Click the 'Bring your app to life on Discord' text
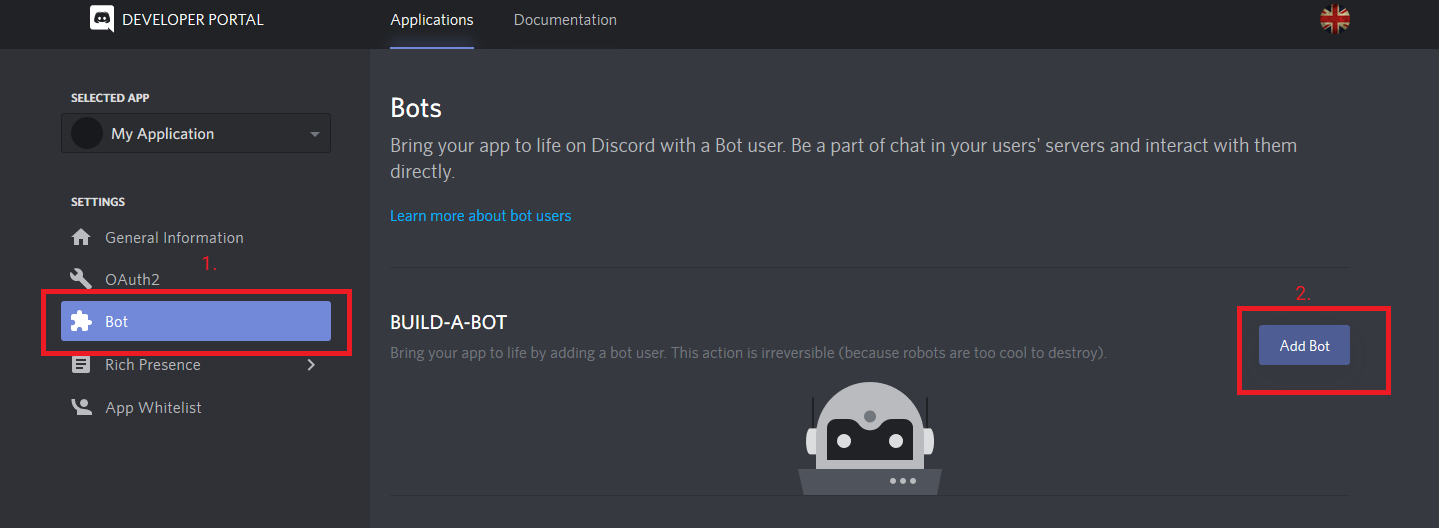1439x528 pixels. pos(843,158)
